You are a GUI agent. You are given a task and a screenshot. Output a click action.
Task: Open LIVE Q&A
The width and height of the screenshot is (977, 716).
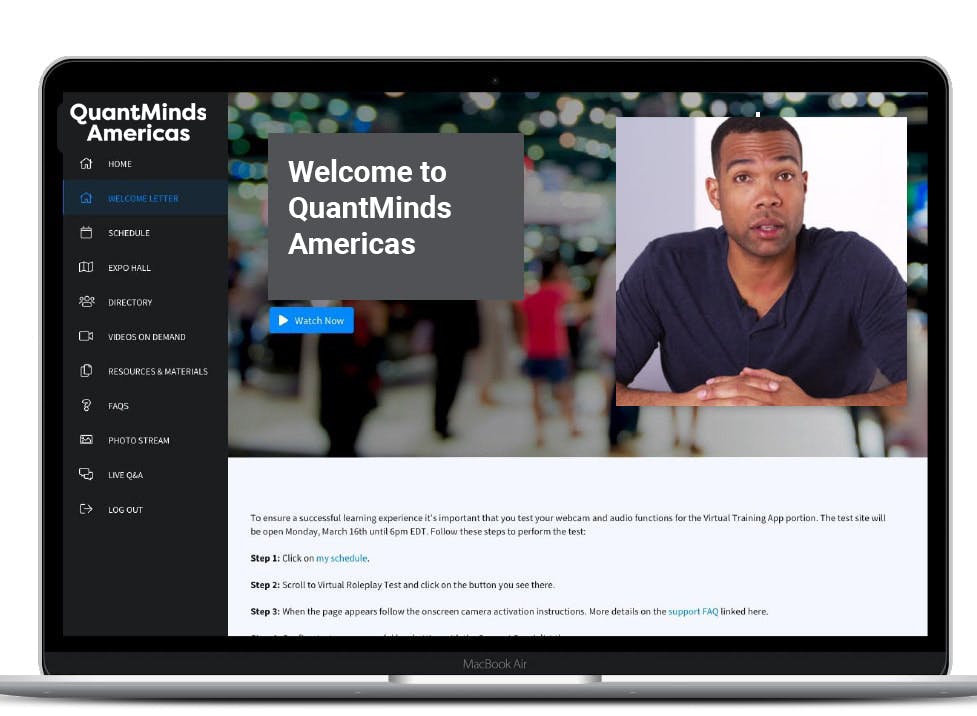125,475
